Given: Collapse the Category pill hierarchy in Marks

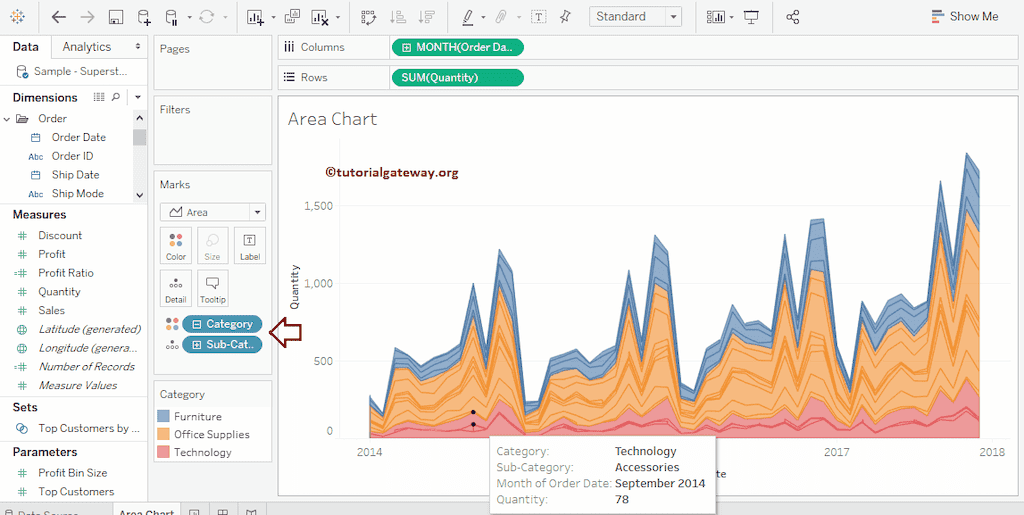Looking at the screenshot, I should coord(197,324).
